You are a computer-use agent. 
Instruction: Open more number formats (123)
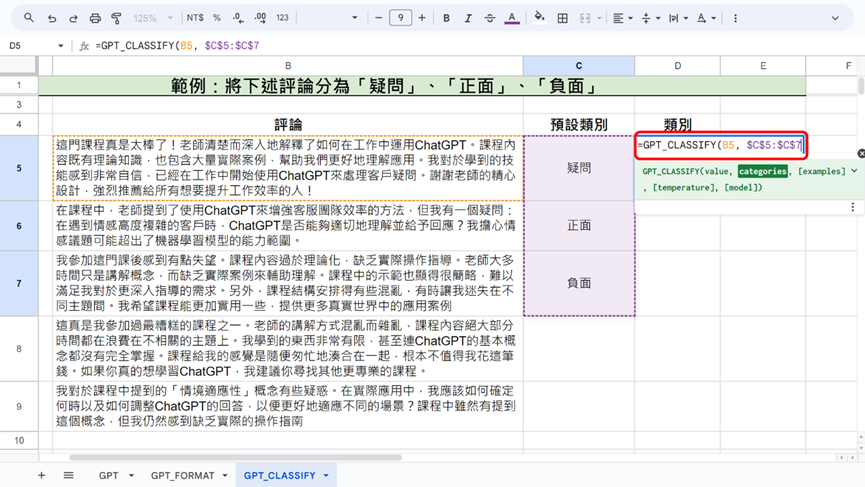pos(282,18)
